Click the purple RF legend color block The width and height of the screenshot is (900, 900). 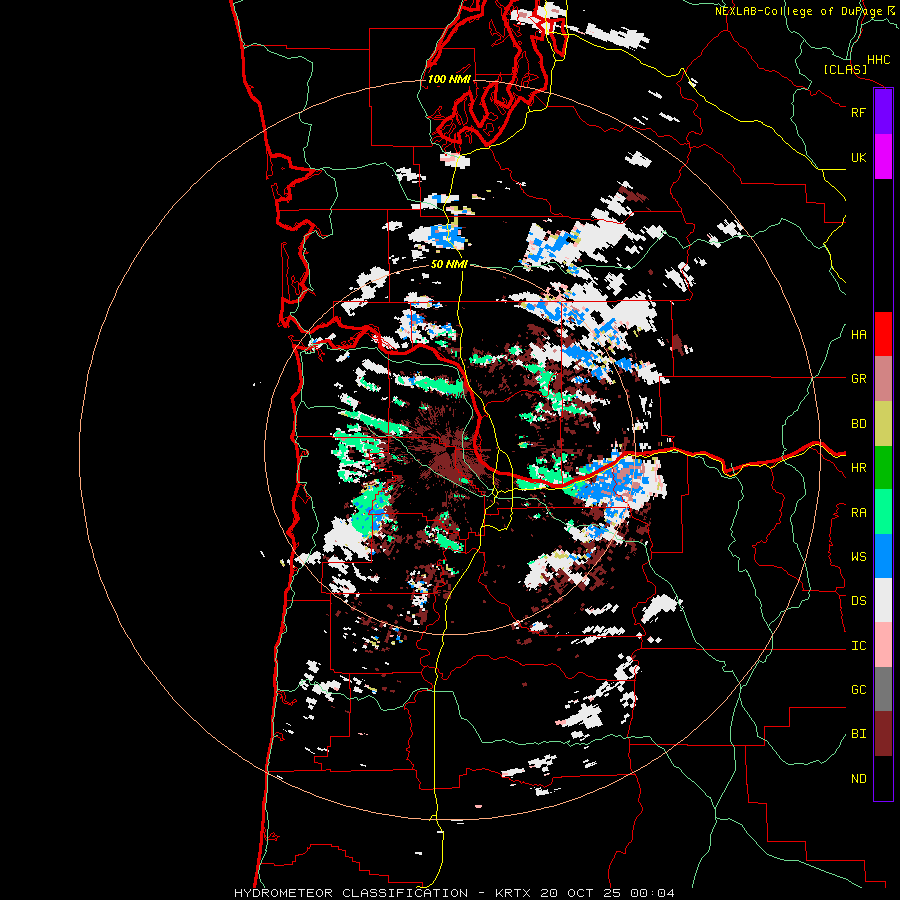click(883, 112)
